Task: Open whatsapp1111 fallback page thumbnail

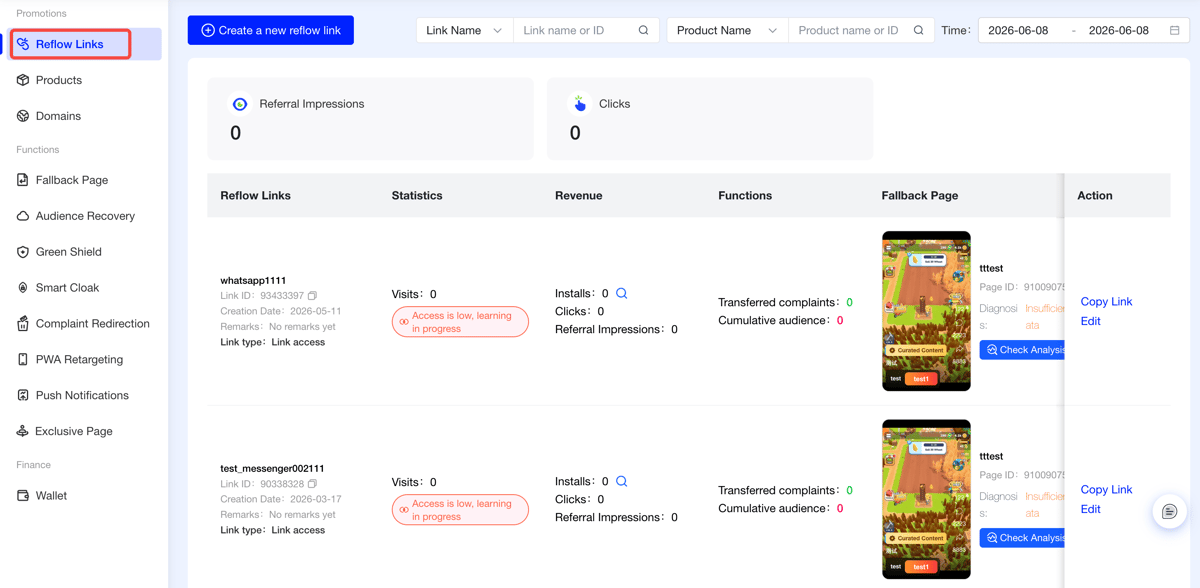Action: point(926,311)
